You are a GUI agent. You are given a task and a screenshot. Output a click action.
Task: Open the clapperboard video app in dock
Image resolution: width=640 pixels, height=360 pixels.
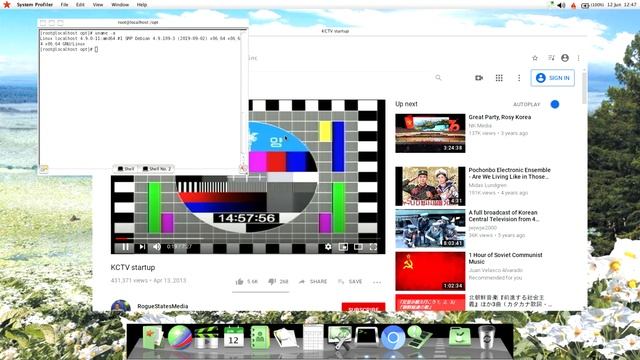[206, 338]
